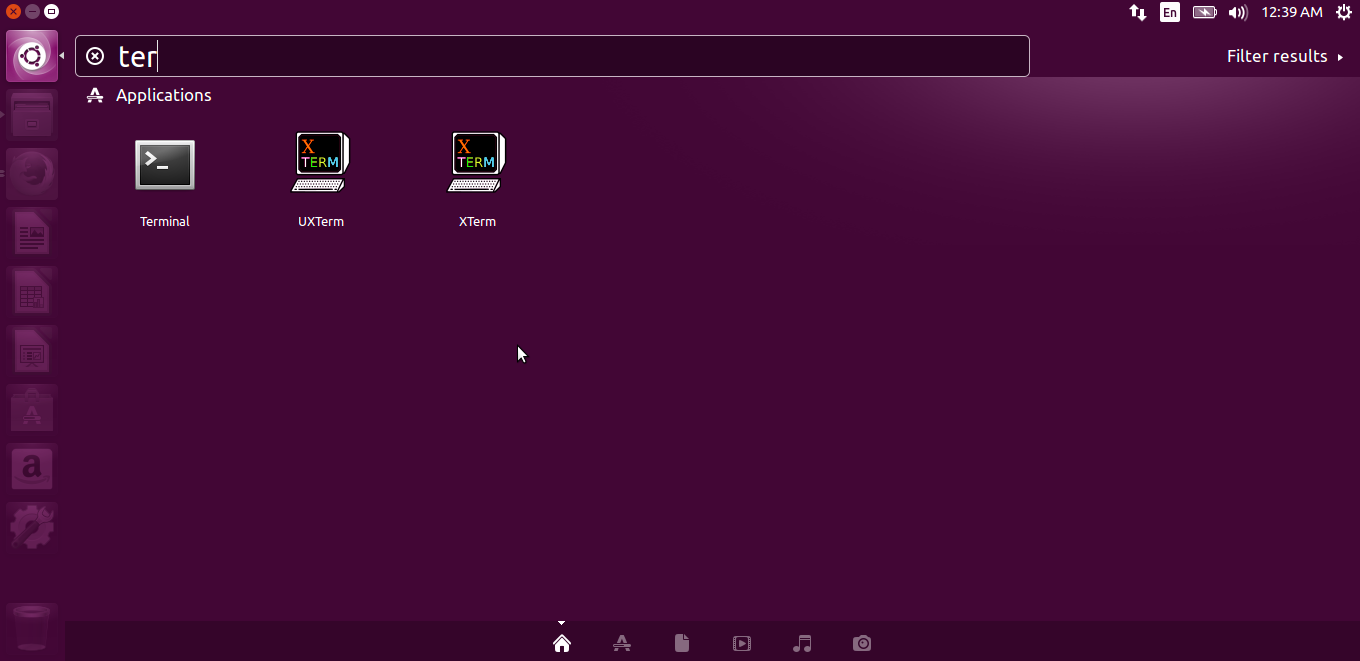
Task: Switch to the Files lens
Action: click(x=682, y=643)
